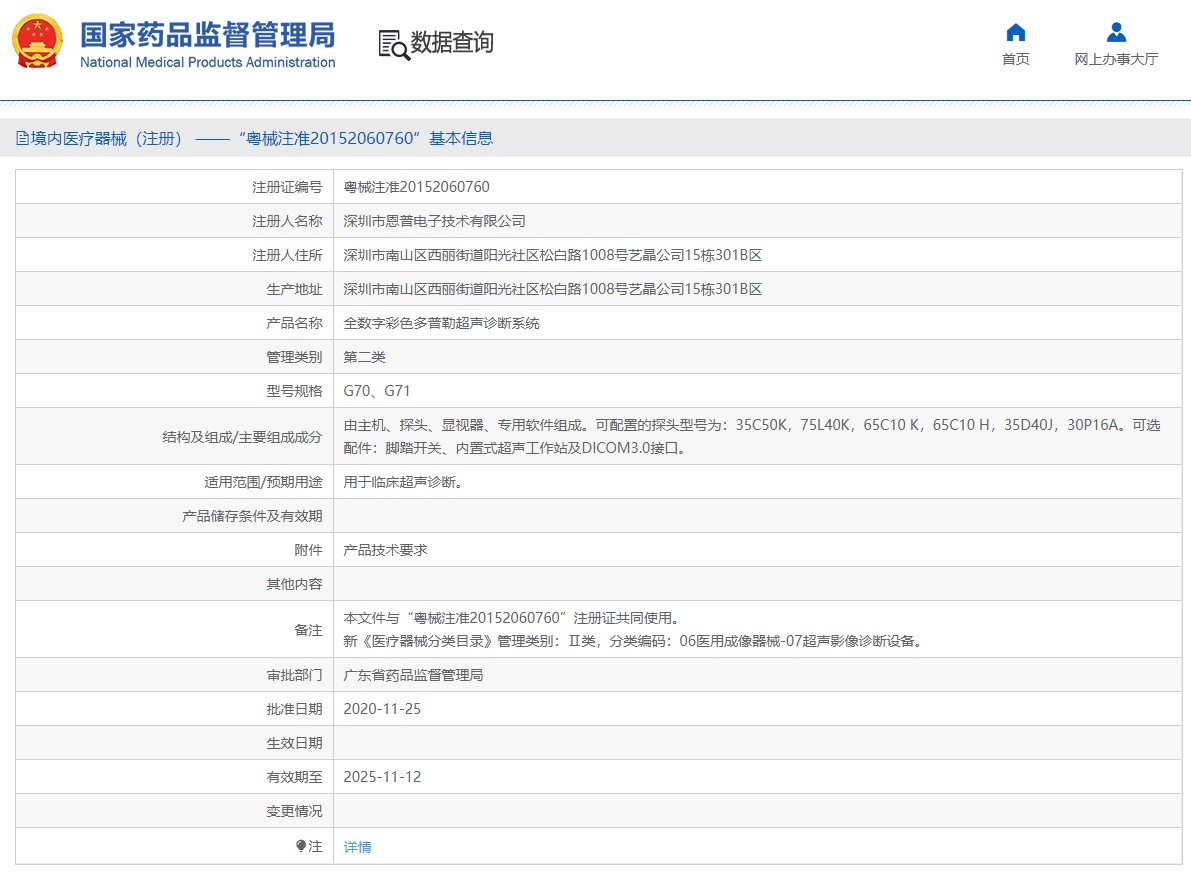
Task: Click the 生产地址 address value
Action: coord(552,289)
